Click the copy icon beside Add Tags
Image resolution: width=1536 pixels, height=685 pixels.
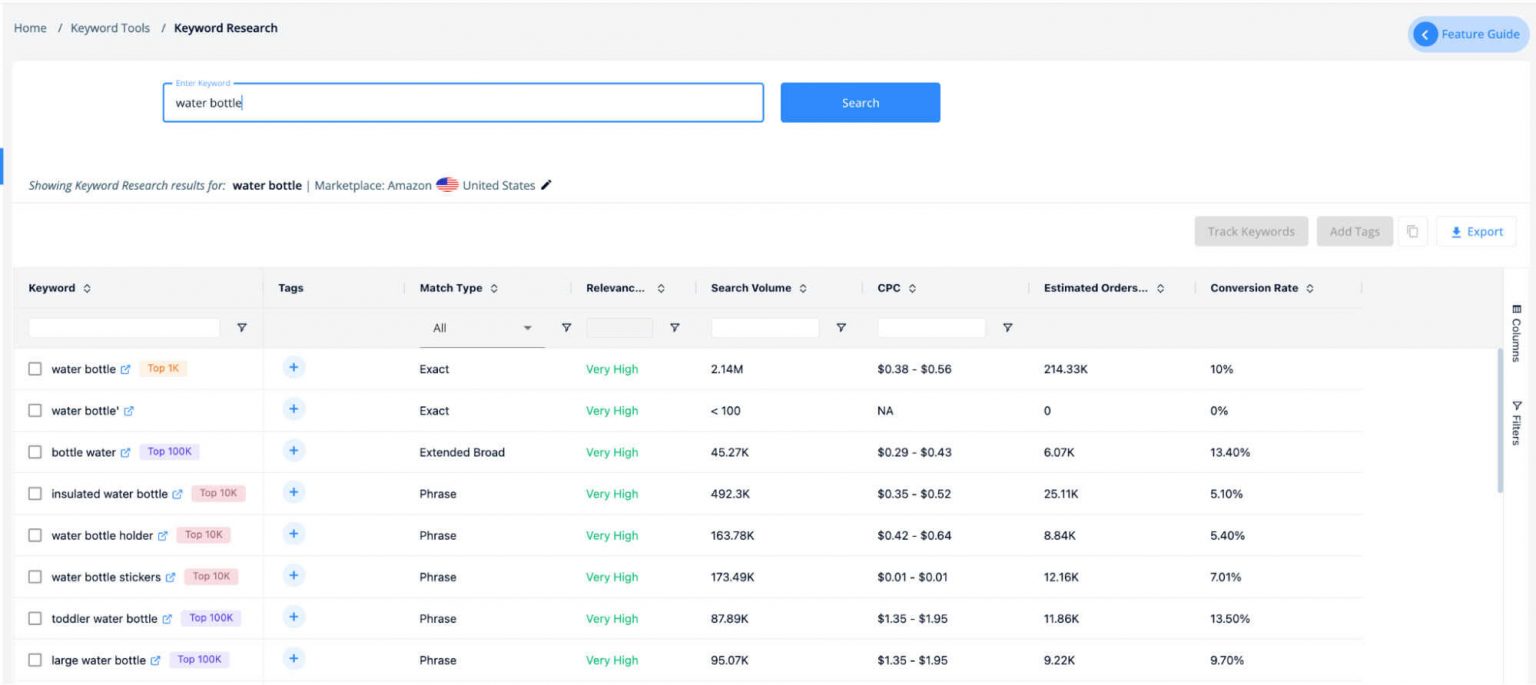[x=1412, y=231]
